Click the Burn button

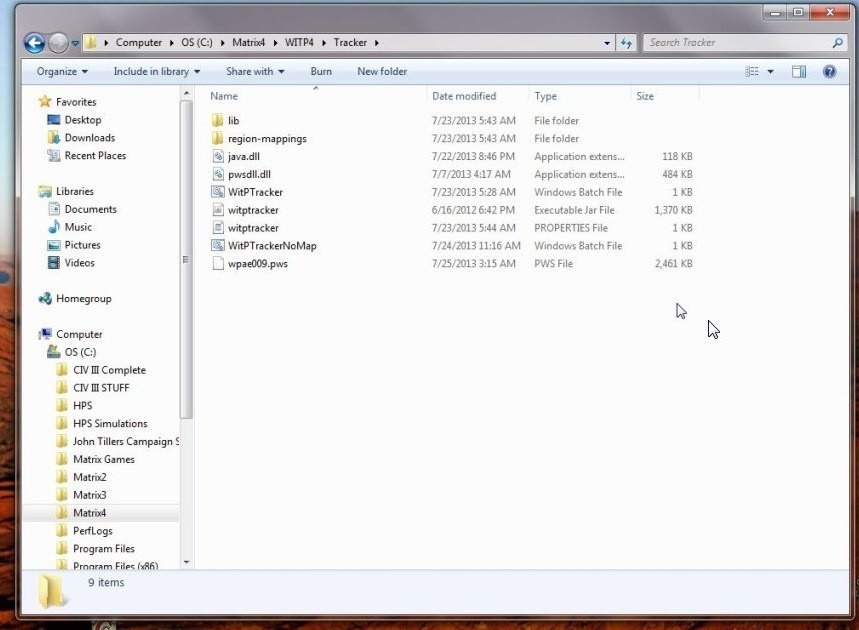click(x=321, y=72)
